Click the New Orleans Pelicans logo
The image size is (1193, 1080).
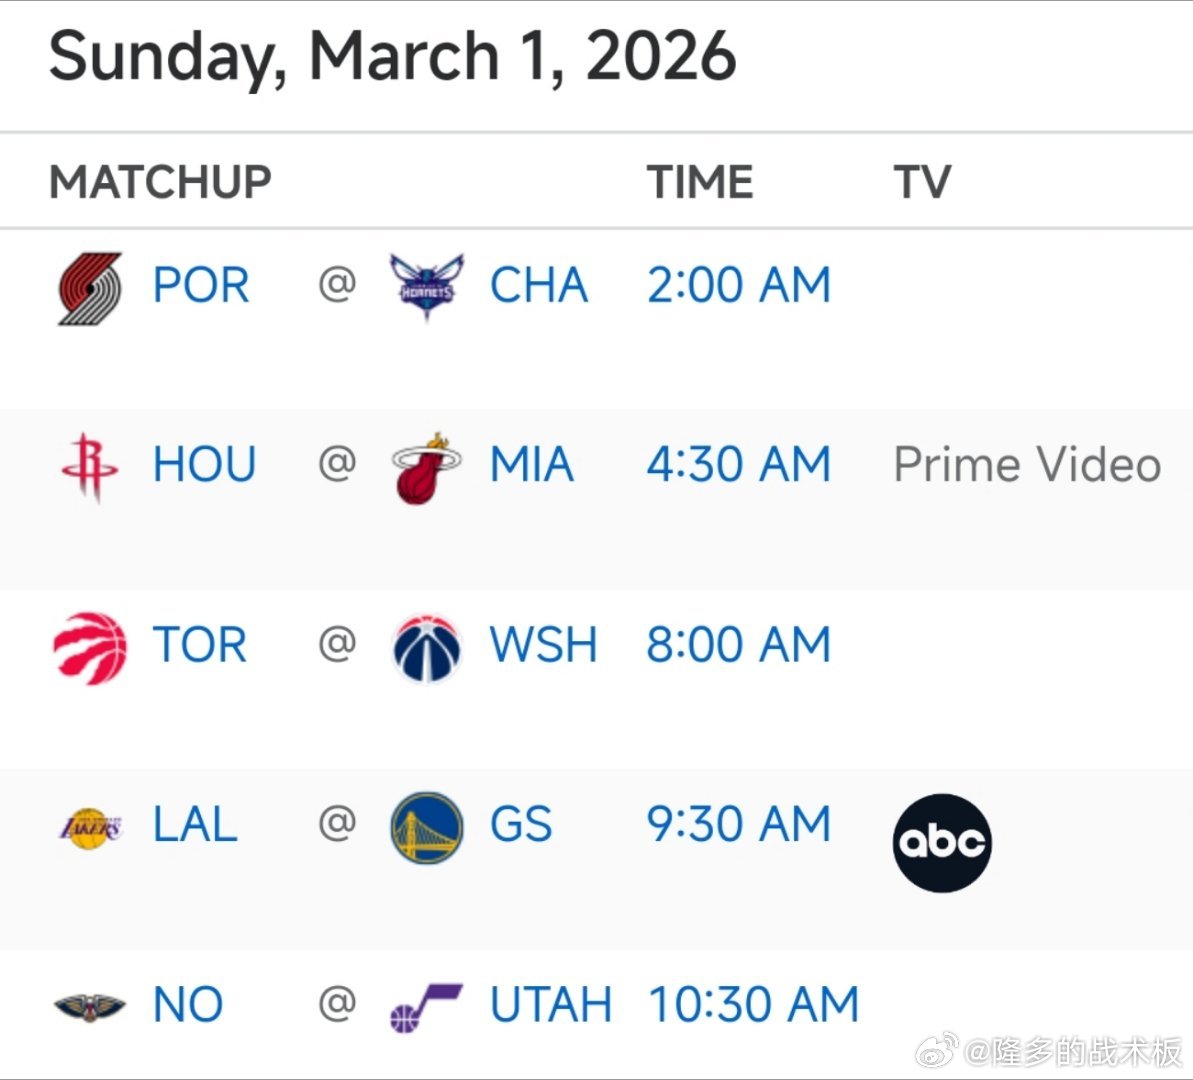90,1006
